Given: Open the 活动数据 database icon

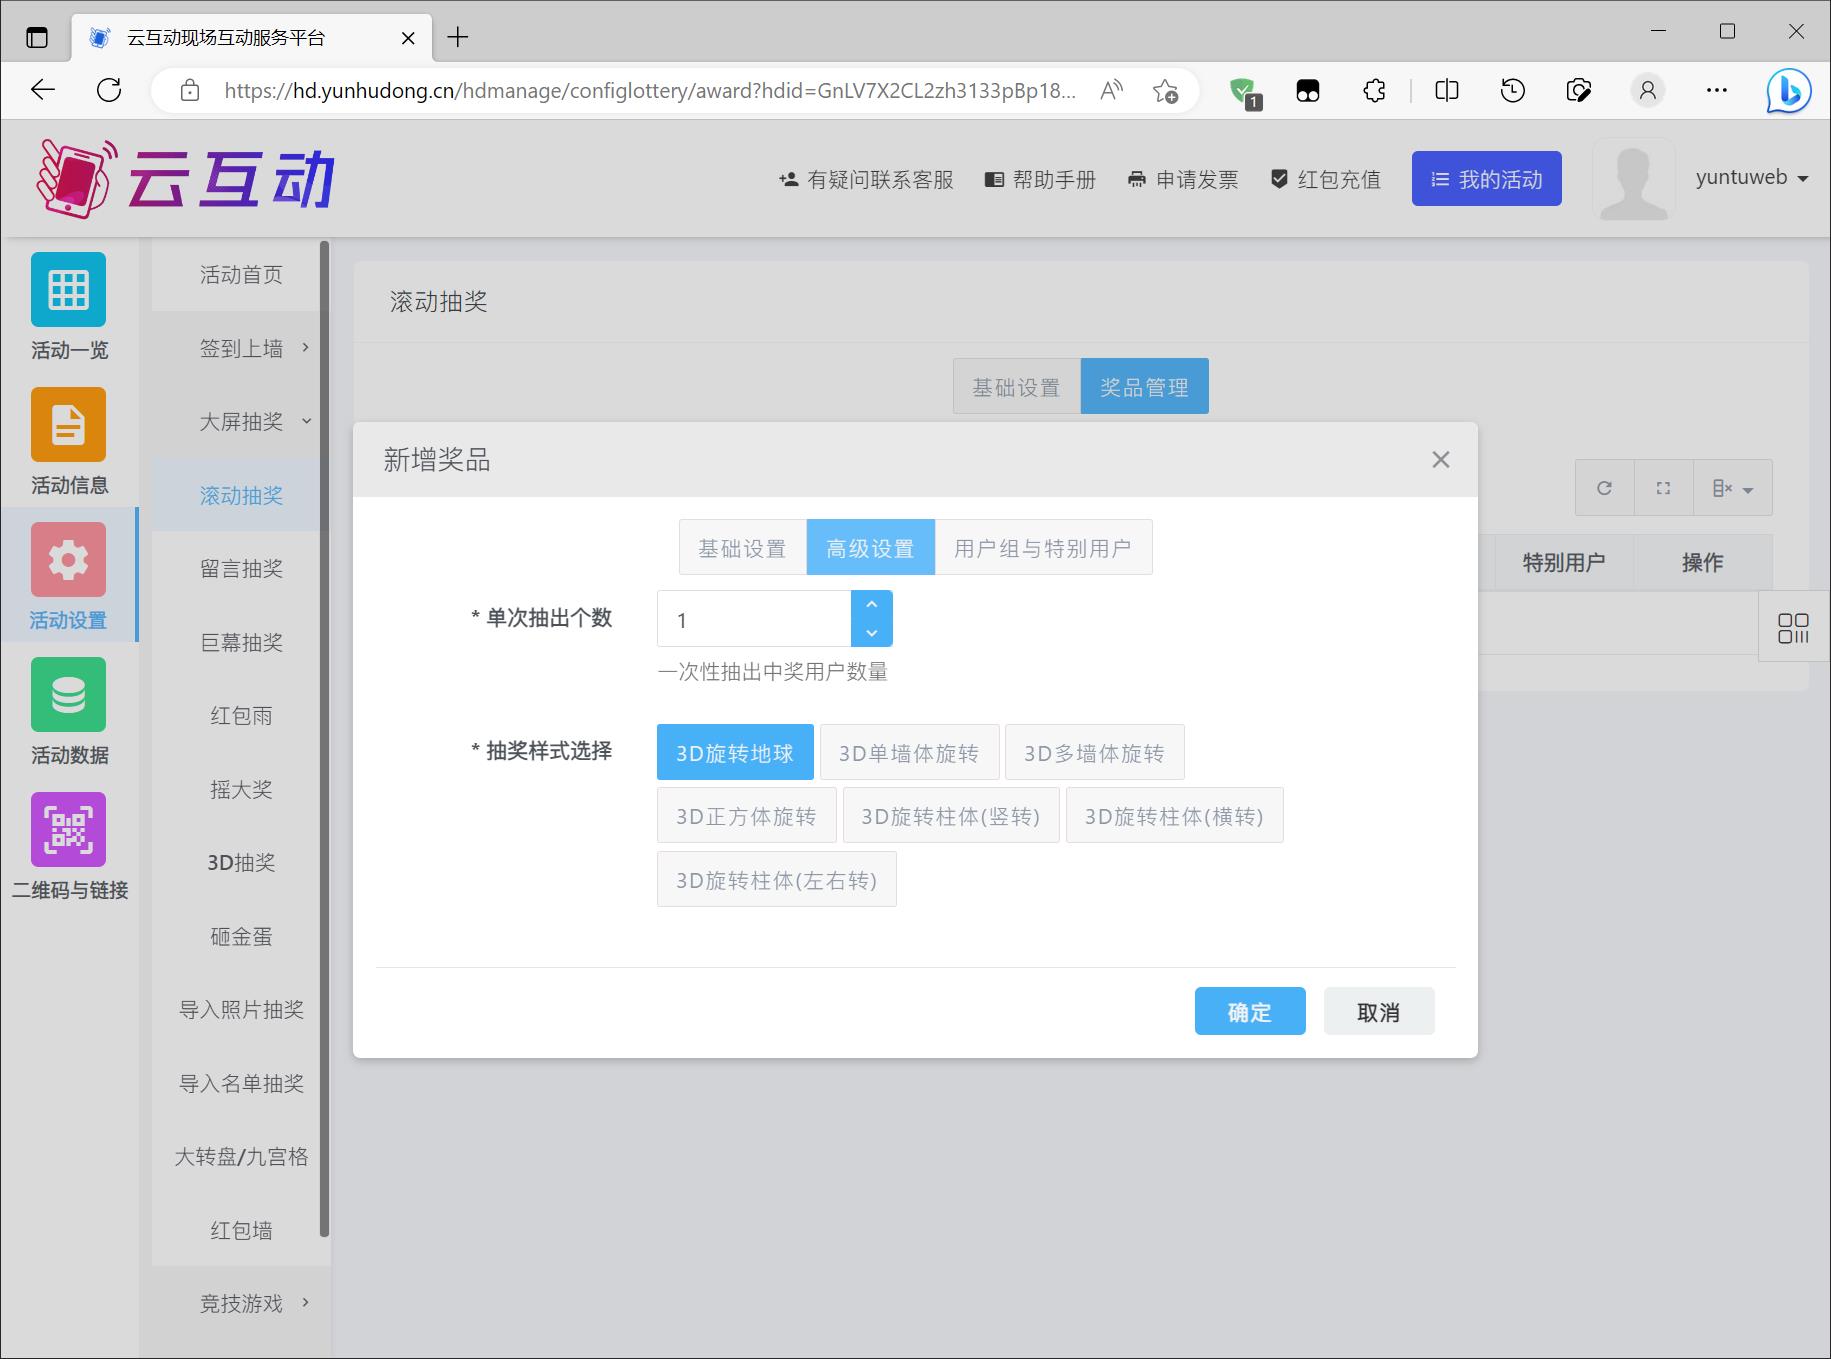Looking at the screenshot, I should pyautogui.click(x=68, y=695).
